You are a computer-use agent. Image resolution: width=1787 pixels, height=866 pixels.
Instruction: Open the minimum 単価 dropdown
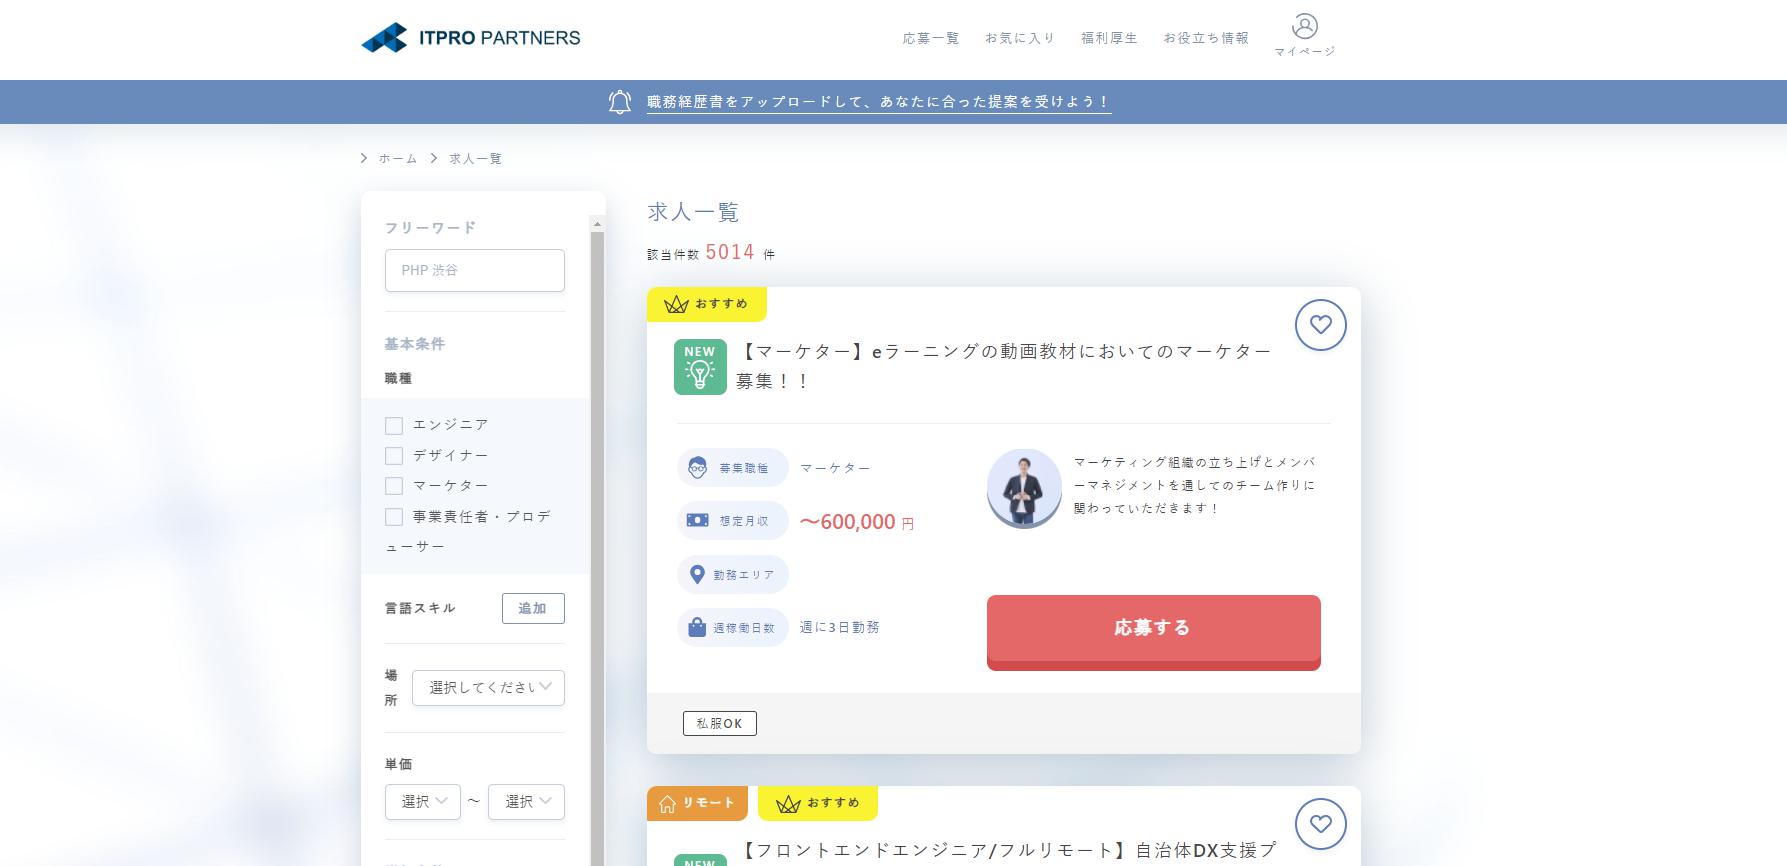(423, 802)
